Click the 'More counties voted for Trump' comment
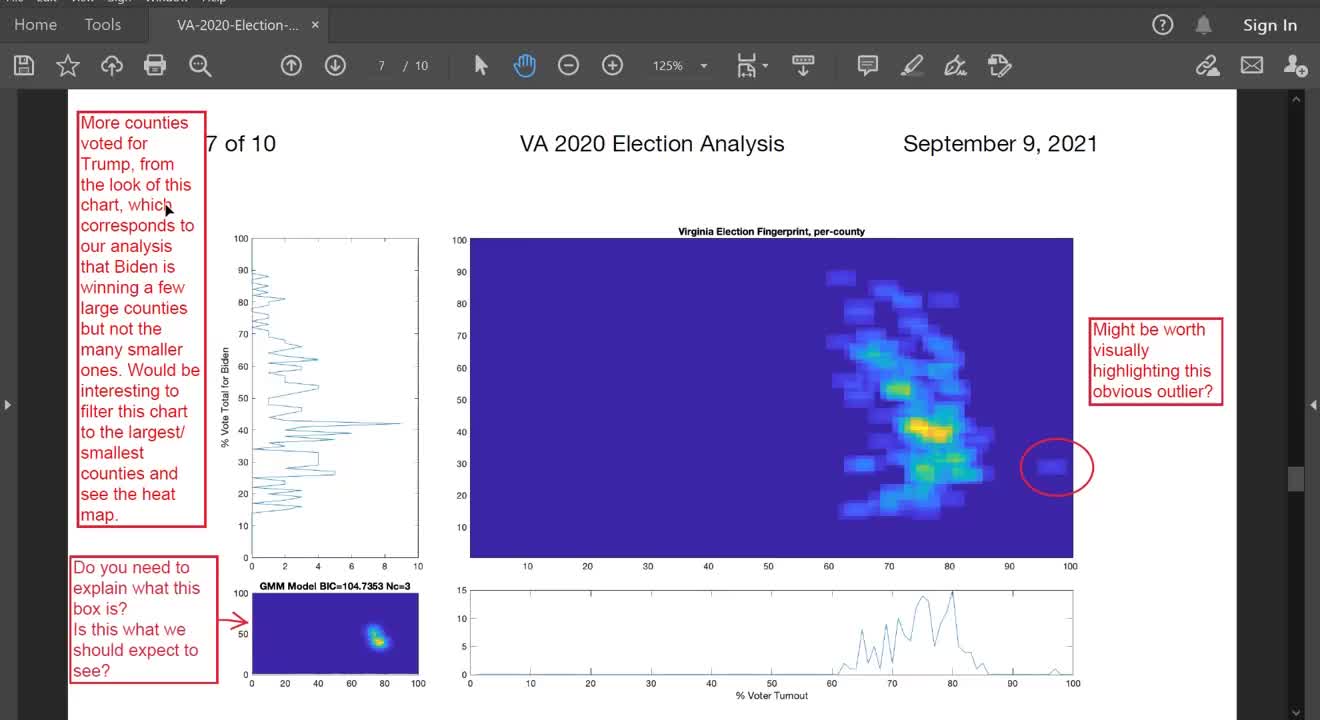The width and height of the screenshot is (1320, 720). pos(141,319)
